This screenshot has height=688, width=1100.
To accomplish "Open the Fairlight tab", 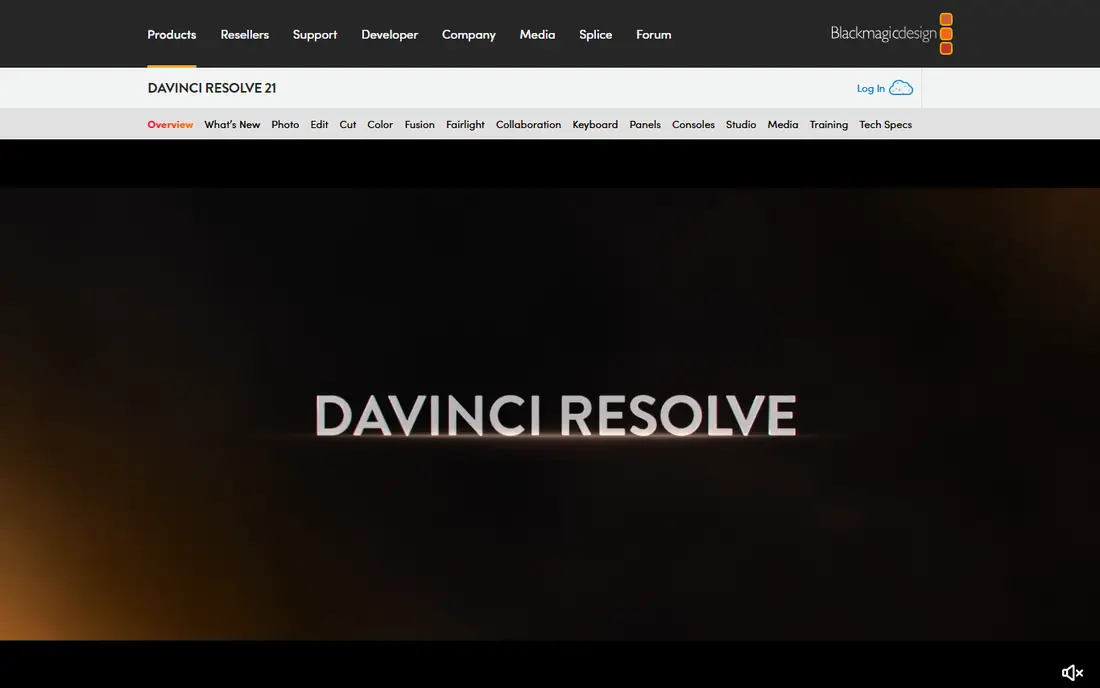I will tap(465, 124).
